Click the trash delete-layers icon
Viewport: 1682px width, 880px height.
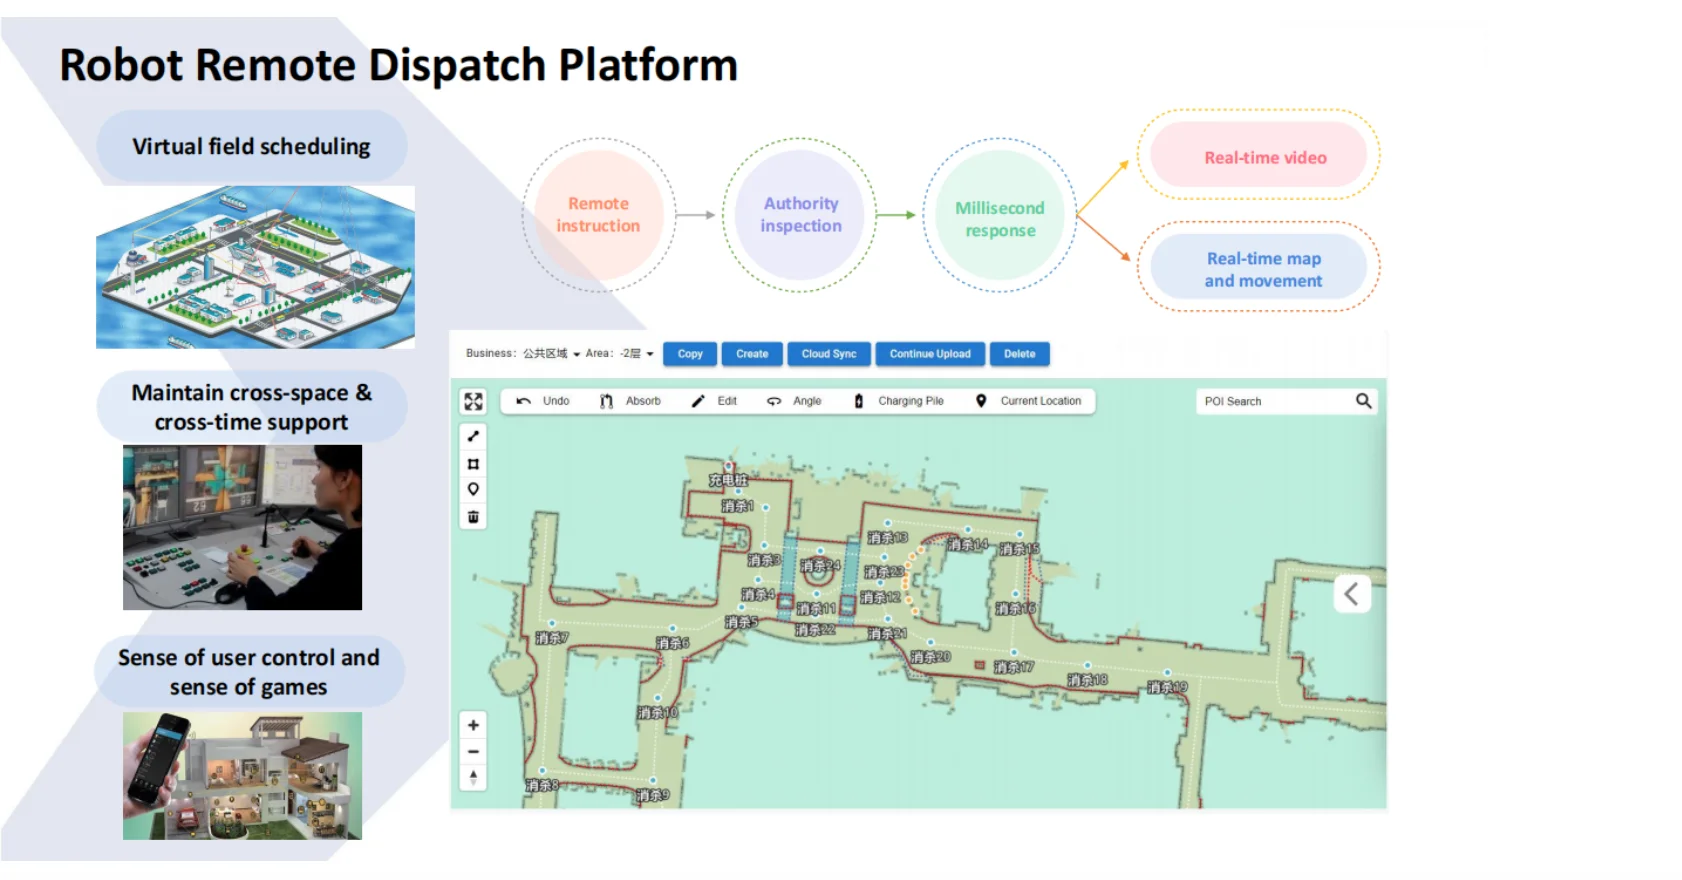tap(473, 516)
